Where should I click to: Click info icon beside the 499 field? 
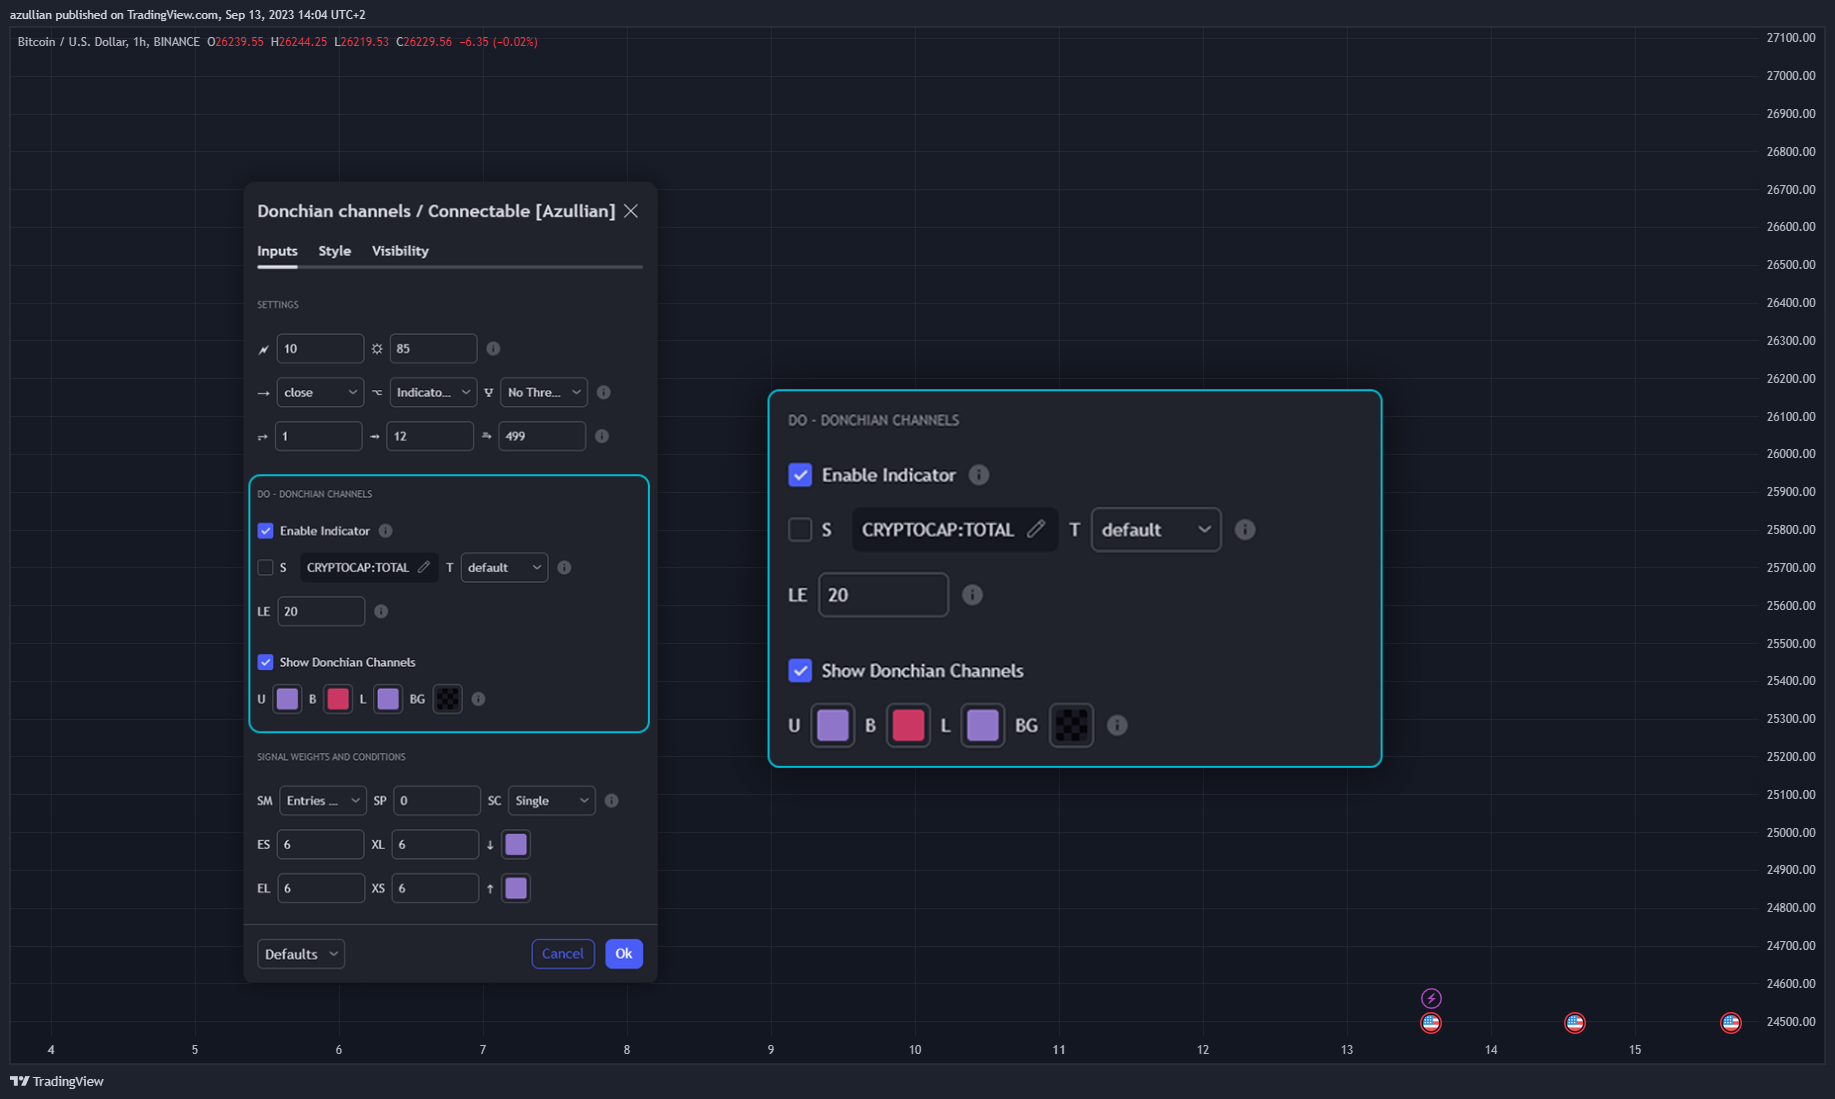click(x=602, y=436)
